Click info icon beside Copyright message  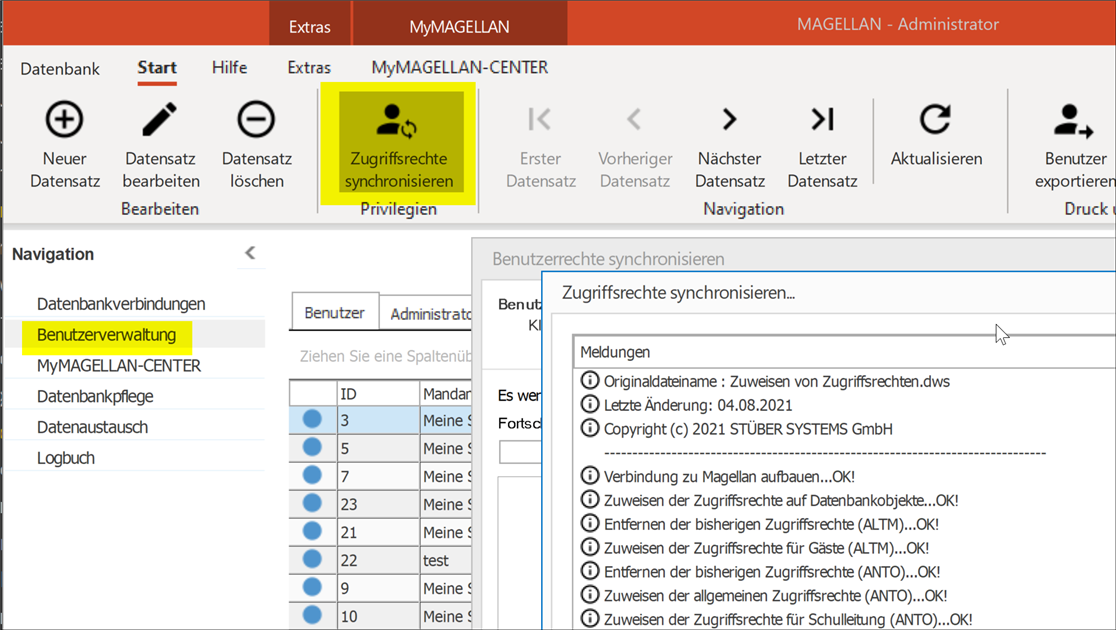590,428
